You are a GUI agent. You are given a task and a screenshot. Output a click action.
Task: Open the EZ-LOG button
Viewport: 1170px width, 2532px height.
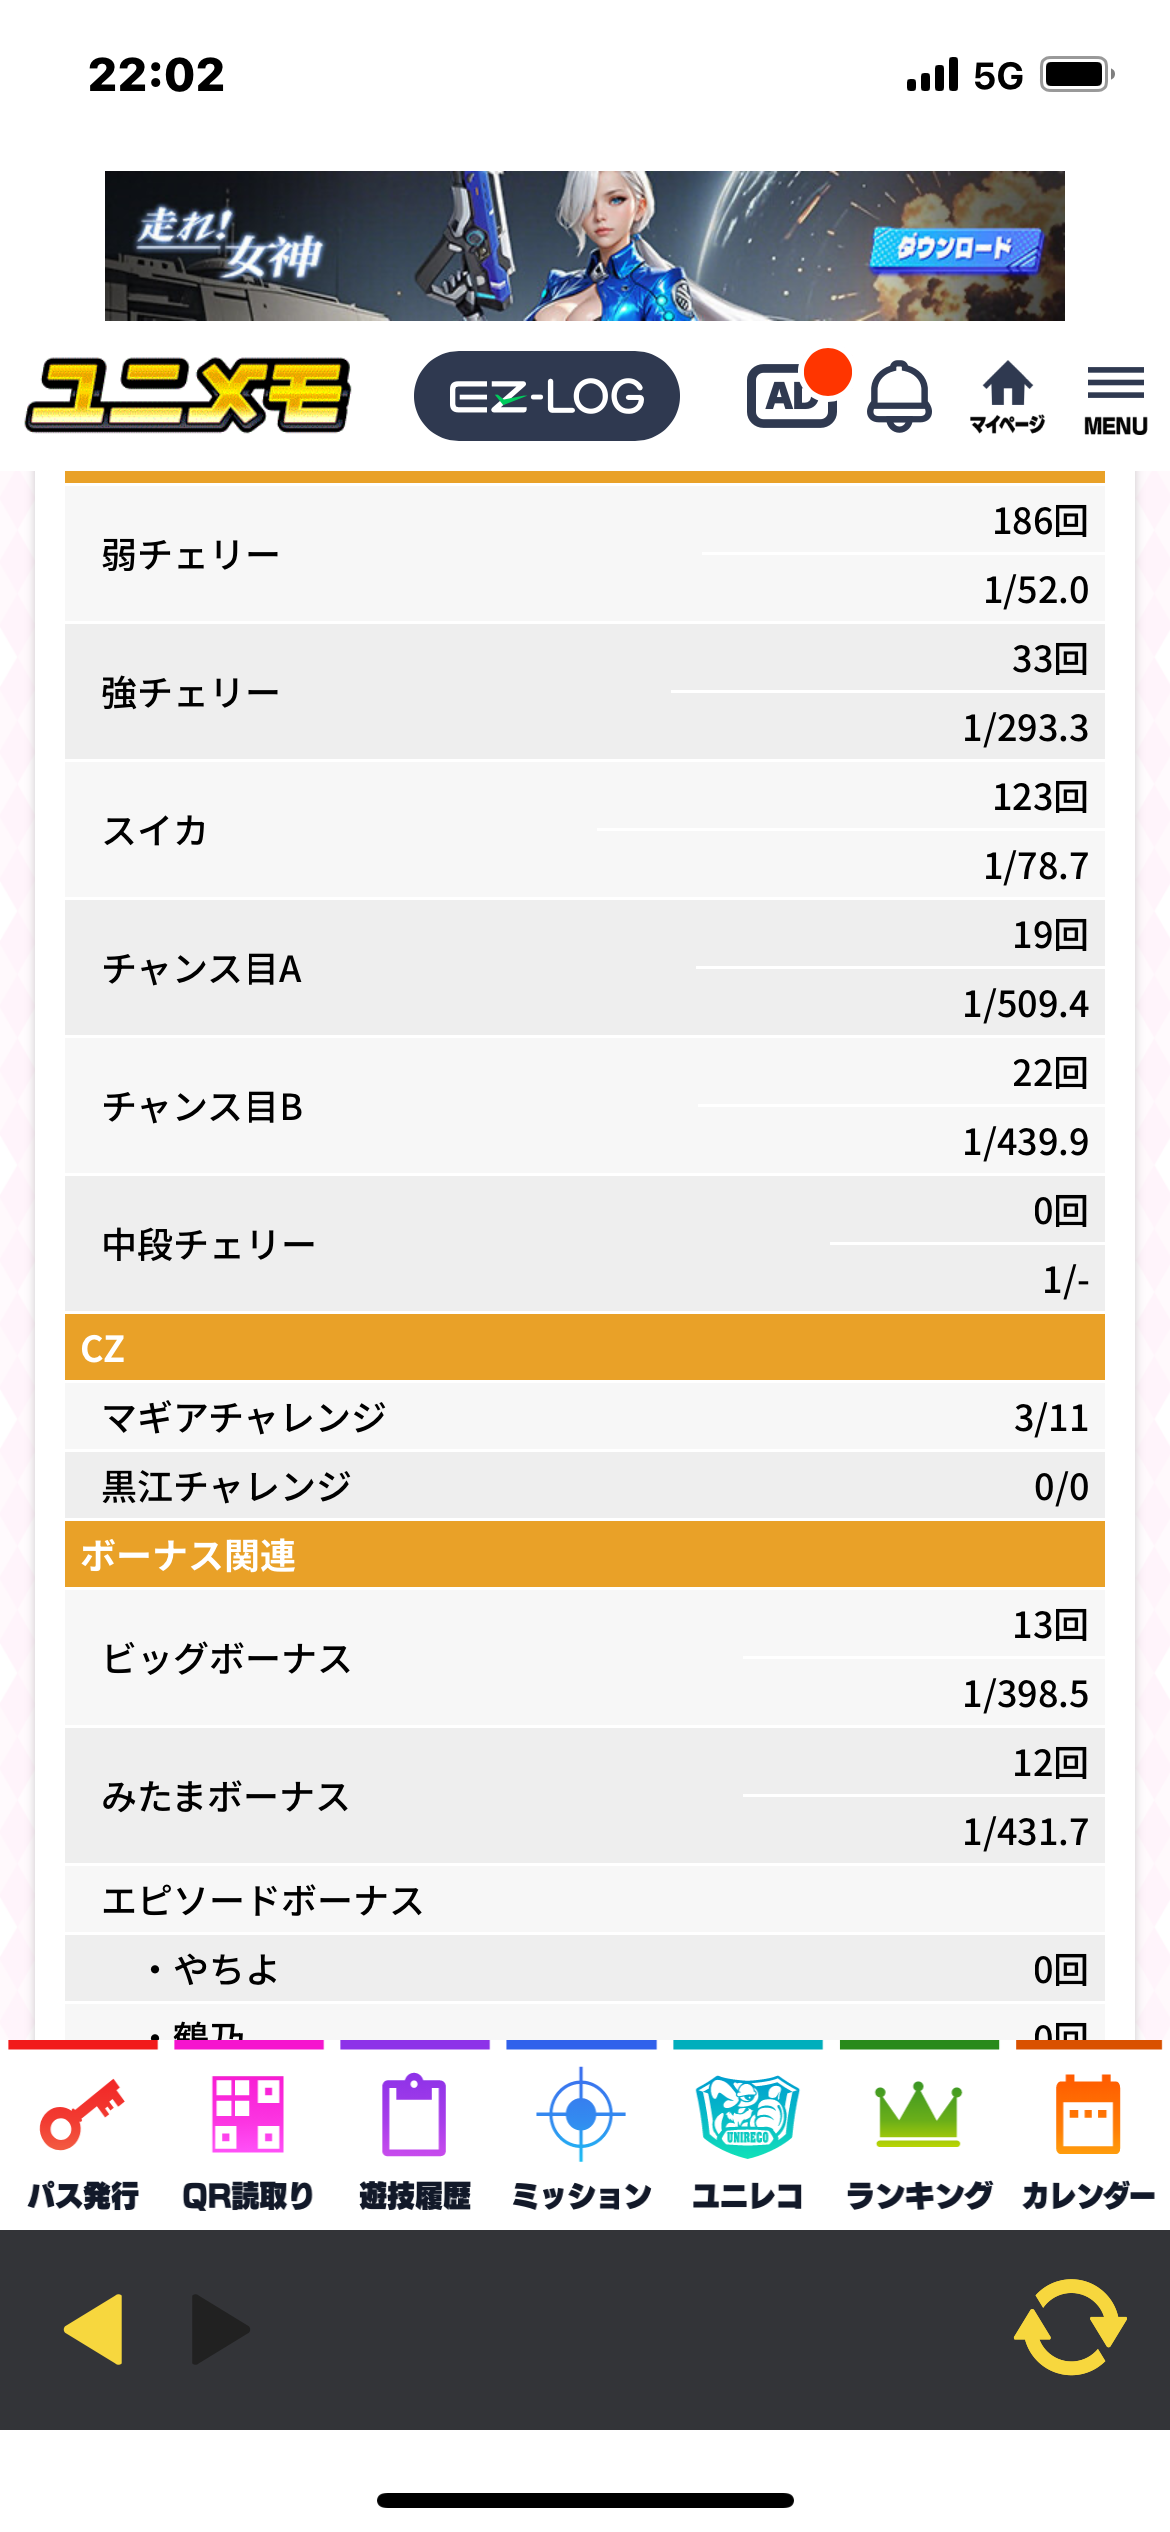(546, 396)
